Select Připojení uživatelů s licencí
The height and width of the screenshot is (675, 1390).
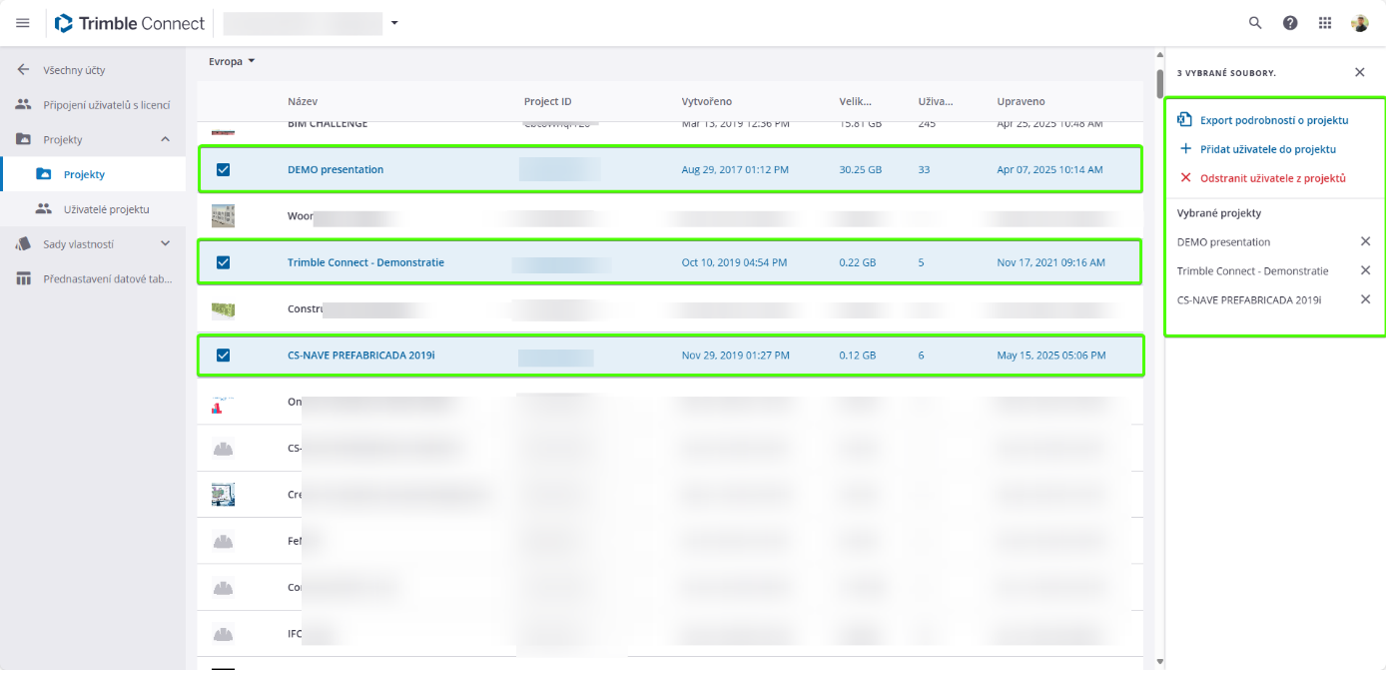(x=106, y=105)
